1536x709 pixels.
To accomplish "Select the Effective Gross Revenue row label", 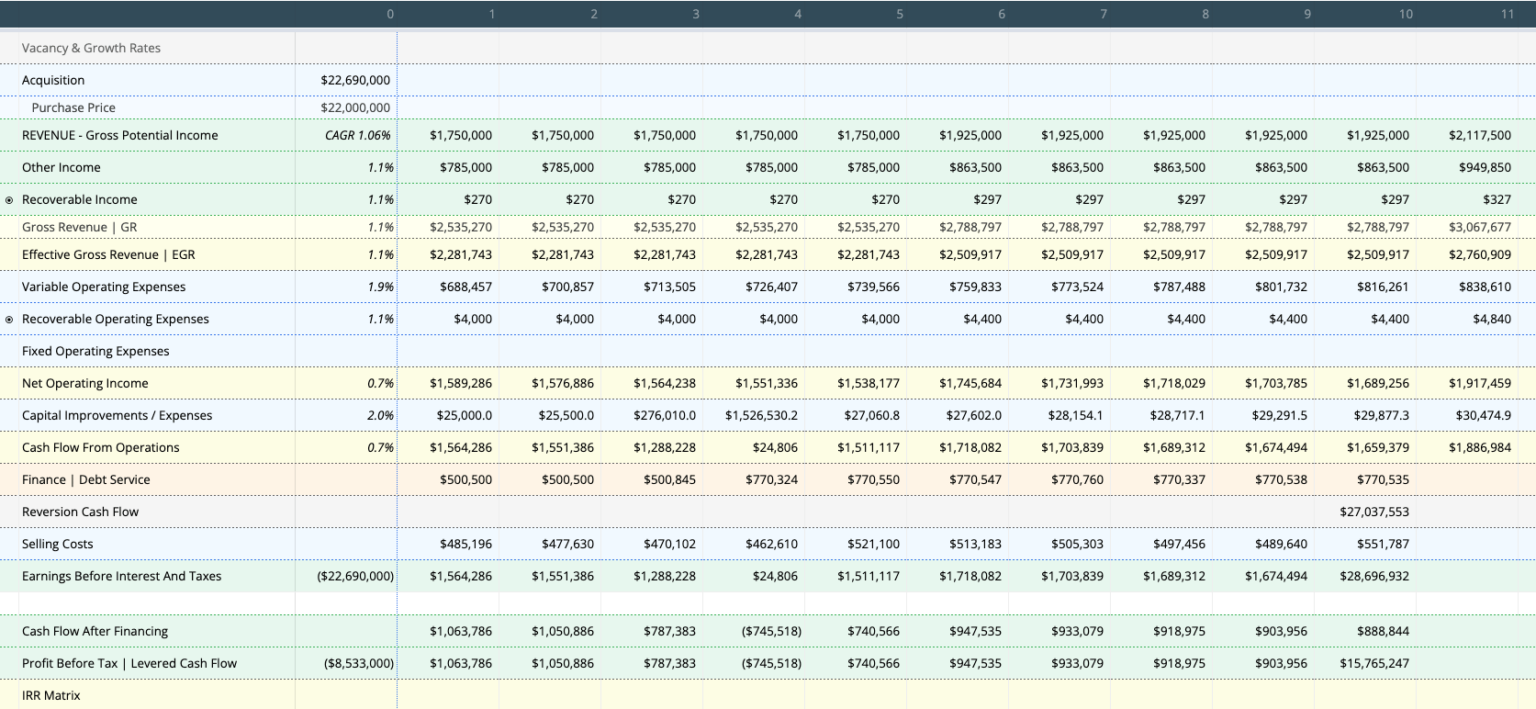I will click(111, 255).
